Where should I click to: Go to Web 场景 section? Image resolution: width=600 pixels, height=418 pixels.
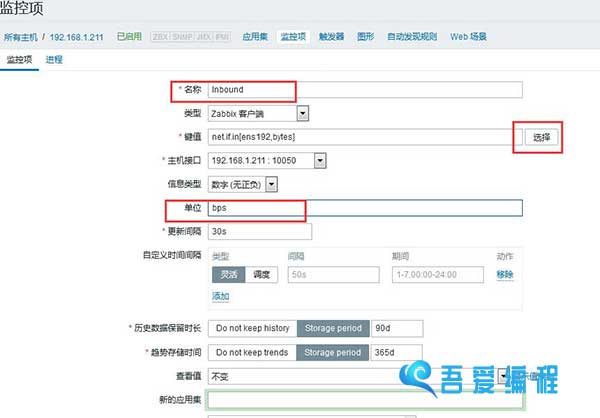[x=468, y=37]
